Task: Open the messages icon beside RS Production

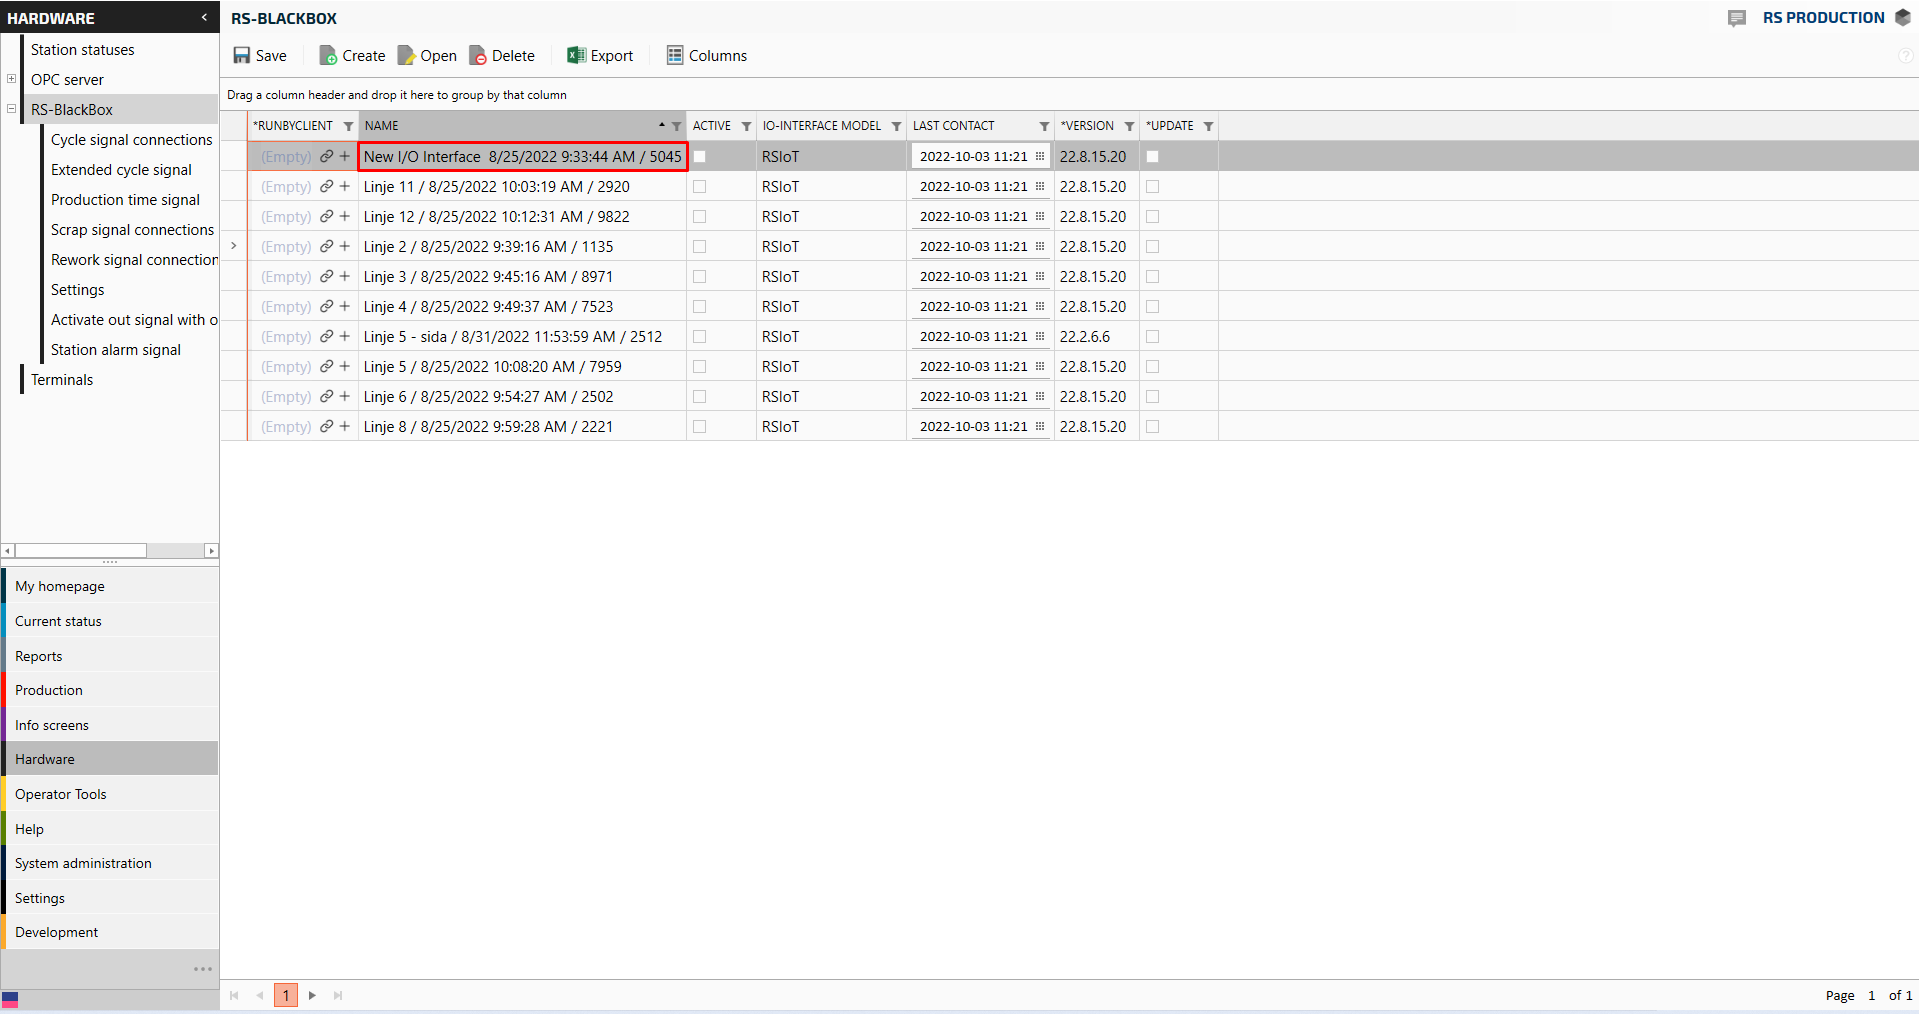Action: coord(1737,18)
